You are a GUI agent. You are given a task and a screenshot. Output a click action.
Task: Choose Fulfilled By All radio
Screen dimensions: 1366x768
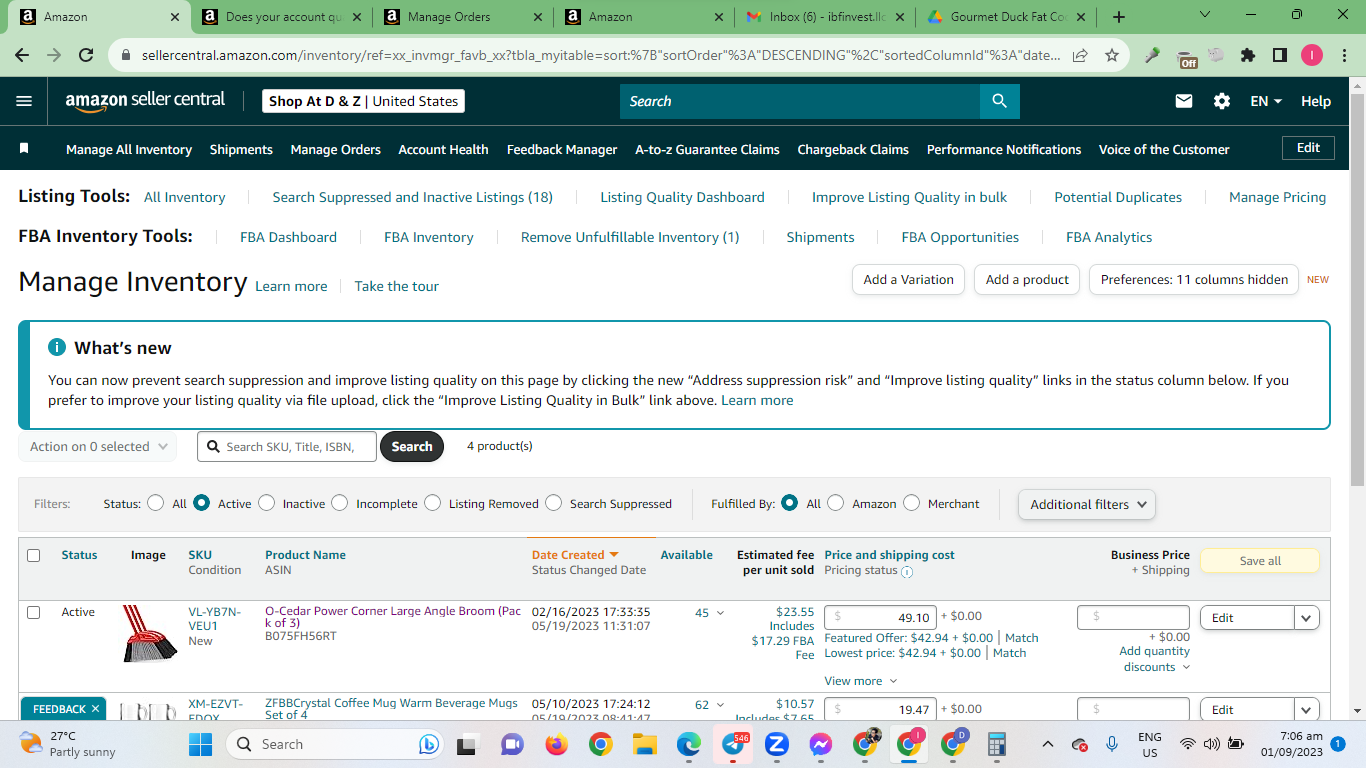tap(790, 503)
